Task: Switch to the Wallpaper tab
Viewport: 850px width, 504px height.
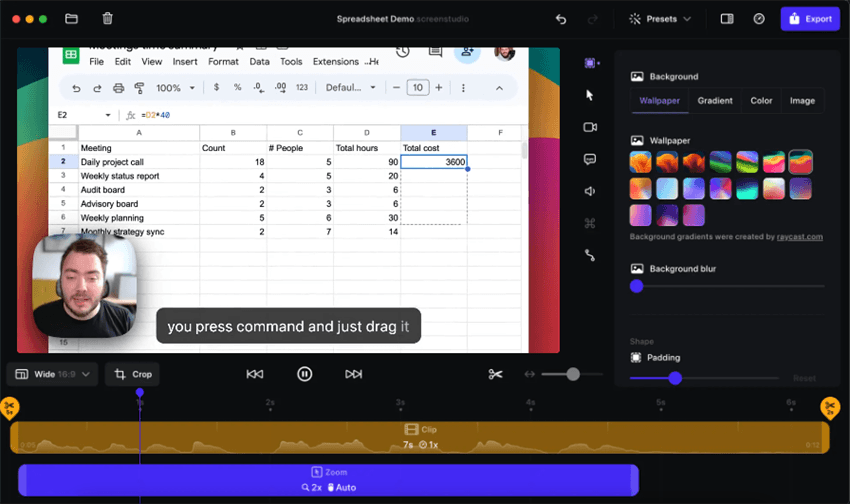Action: [660, 101]
